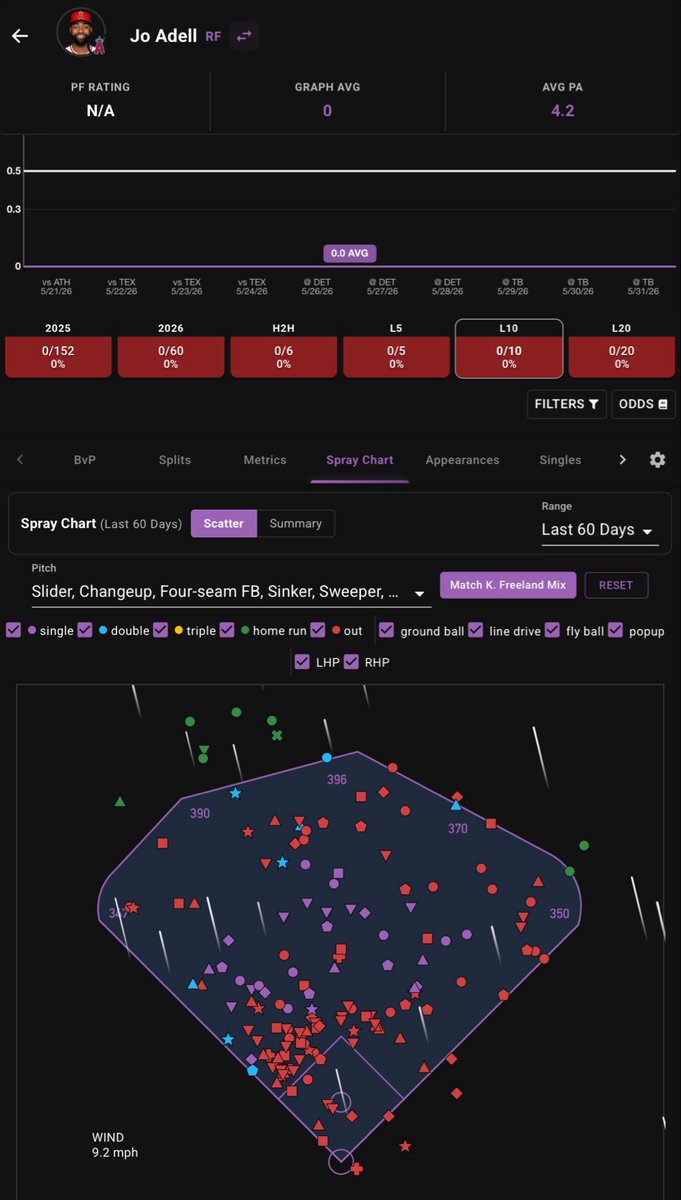Image resolution: width=681 pixels, height=1200 pixels.
Task: Open the FILTERS button
Action: coord(566,404)
